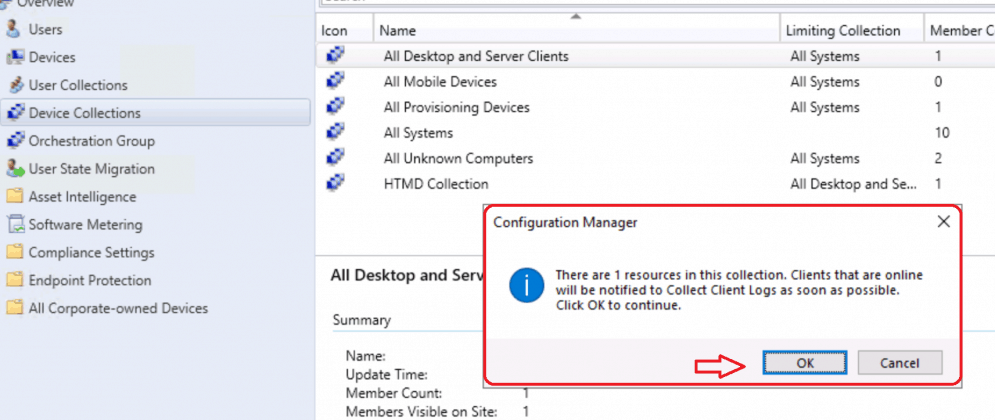
Task: Click icon of All Systems collection row
Action: click(x=335, y=133)
